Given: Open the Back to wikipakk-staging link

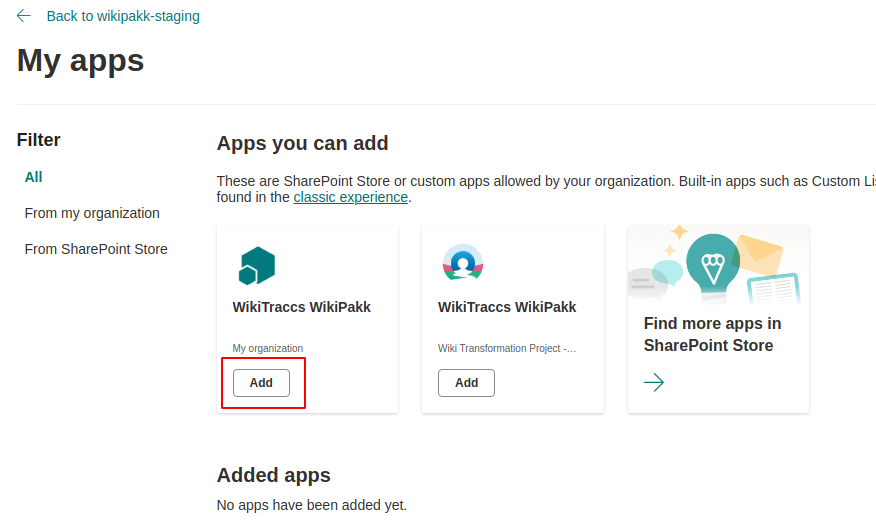Looking at the screenshot, I should 123,16.
